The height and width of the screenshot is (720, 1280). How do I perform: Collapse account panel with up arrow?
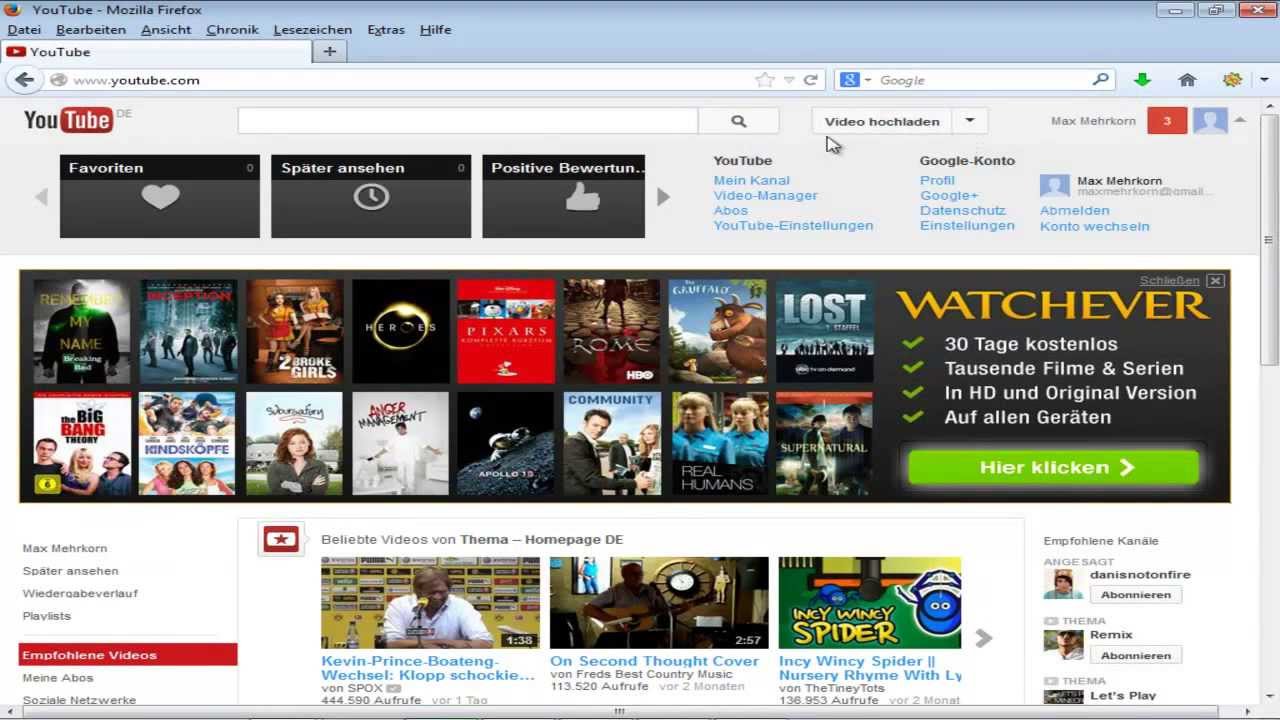point(1240,120)
